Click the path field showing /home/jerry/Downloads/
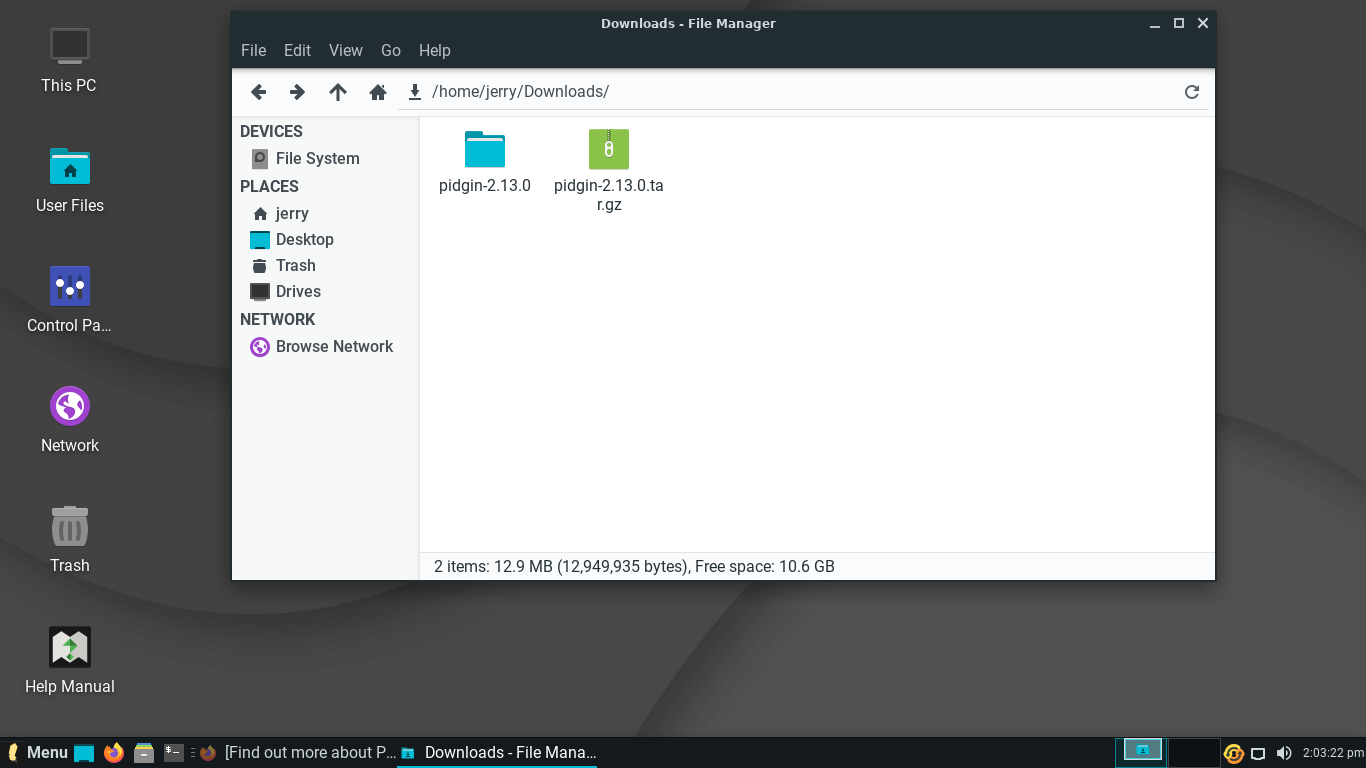Screen dimensions: 1366x768 [800, 92]
